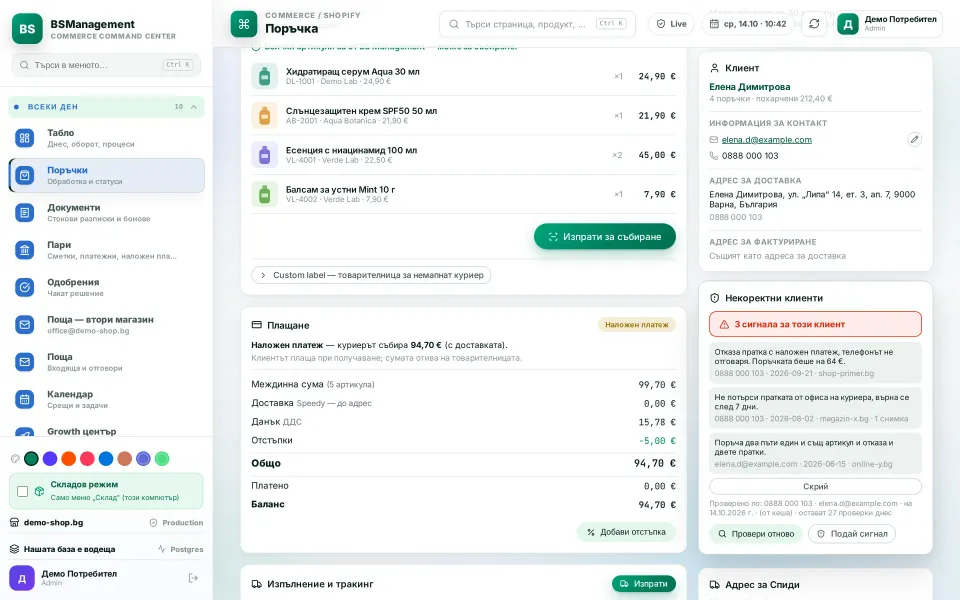The image size is (960, 600).
Task: Click the pencil icon to edit contact info
Action: [914, 140]
